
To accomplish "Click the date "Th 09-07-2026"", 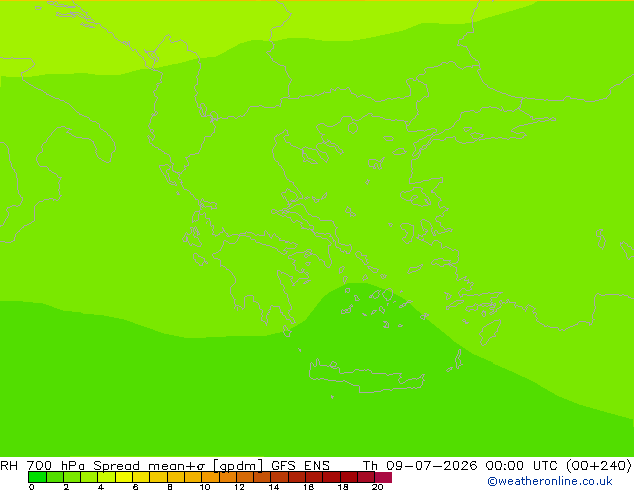I will point(420,465).
